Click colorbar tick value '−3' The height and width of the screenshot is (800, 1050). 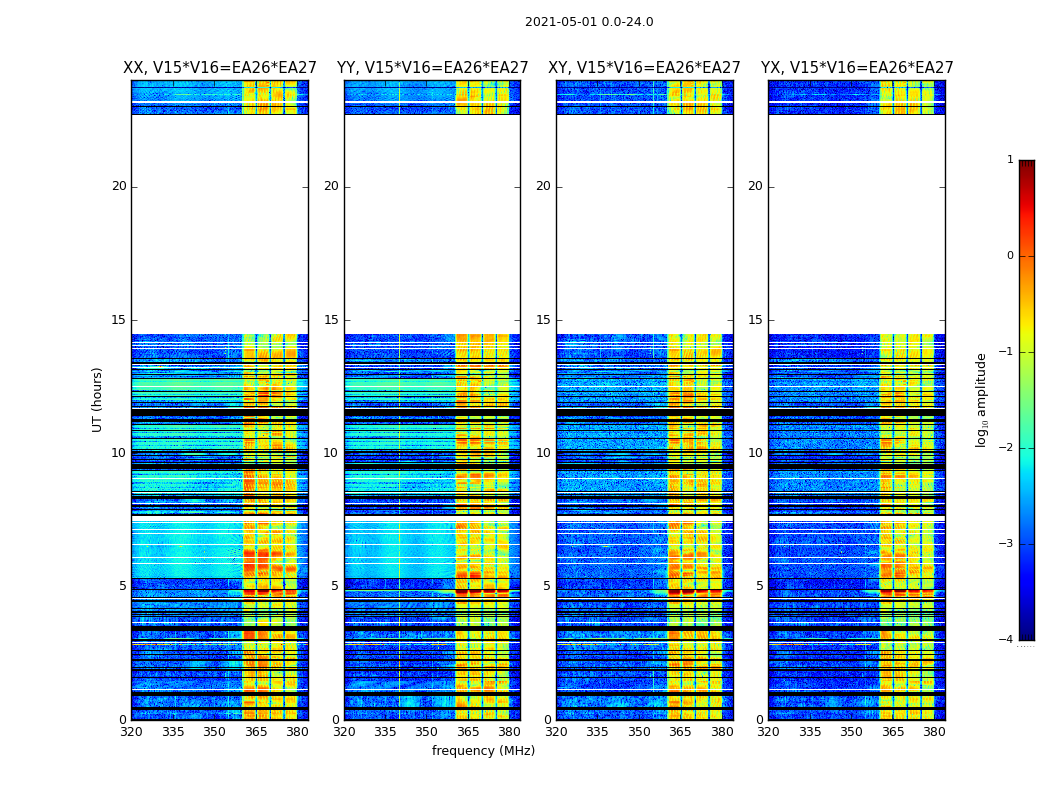coord(1006,544)
